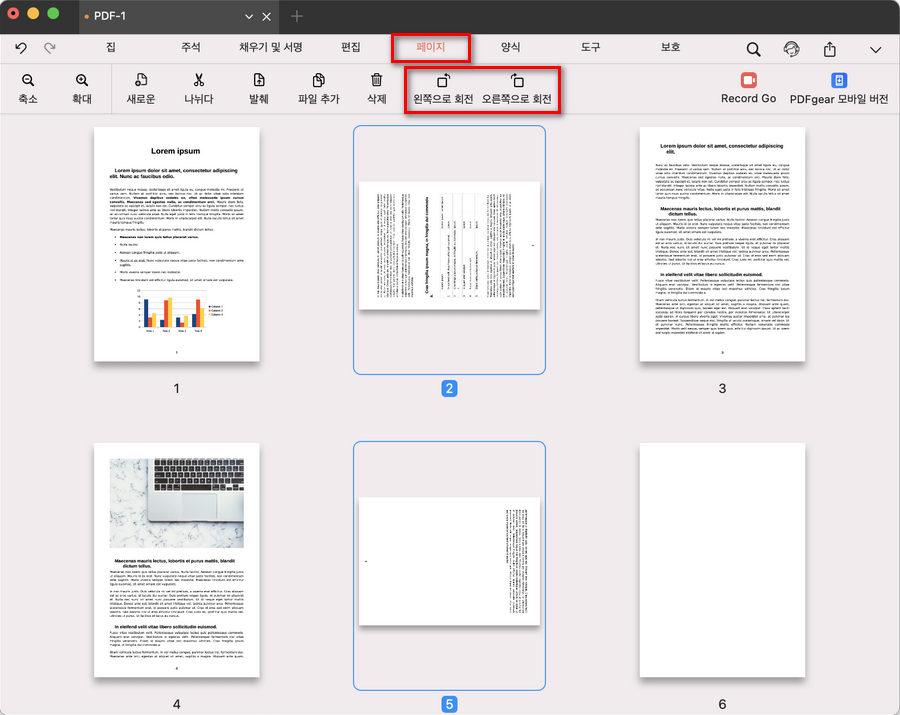The width and height of the screenshot is (900, 715).
Task: Rotate pages left with 왼쪽으로 회전
Action: click(443, 81)
